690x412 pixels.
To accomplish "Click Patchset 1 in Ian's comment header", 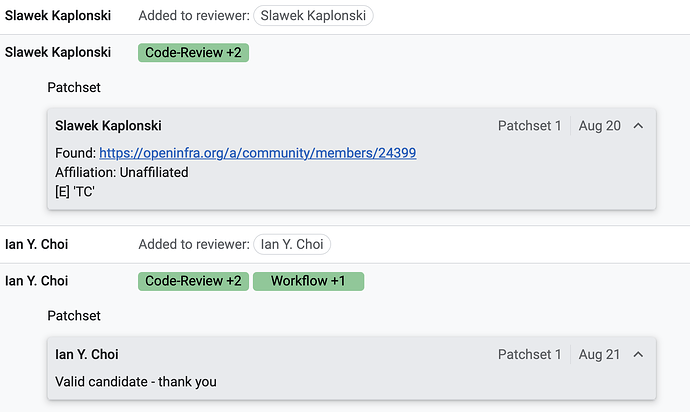I will [529, 354].
